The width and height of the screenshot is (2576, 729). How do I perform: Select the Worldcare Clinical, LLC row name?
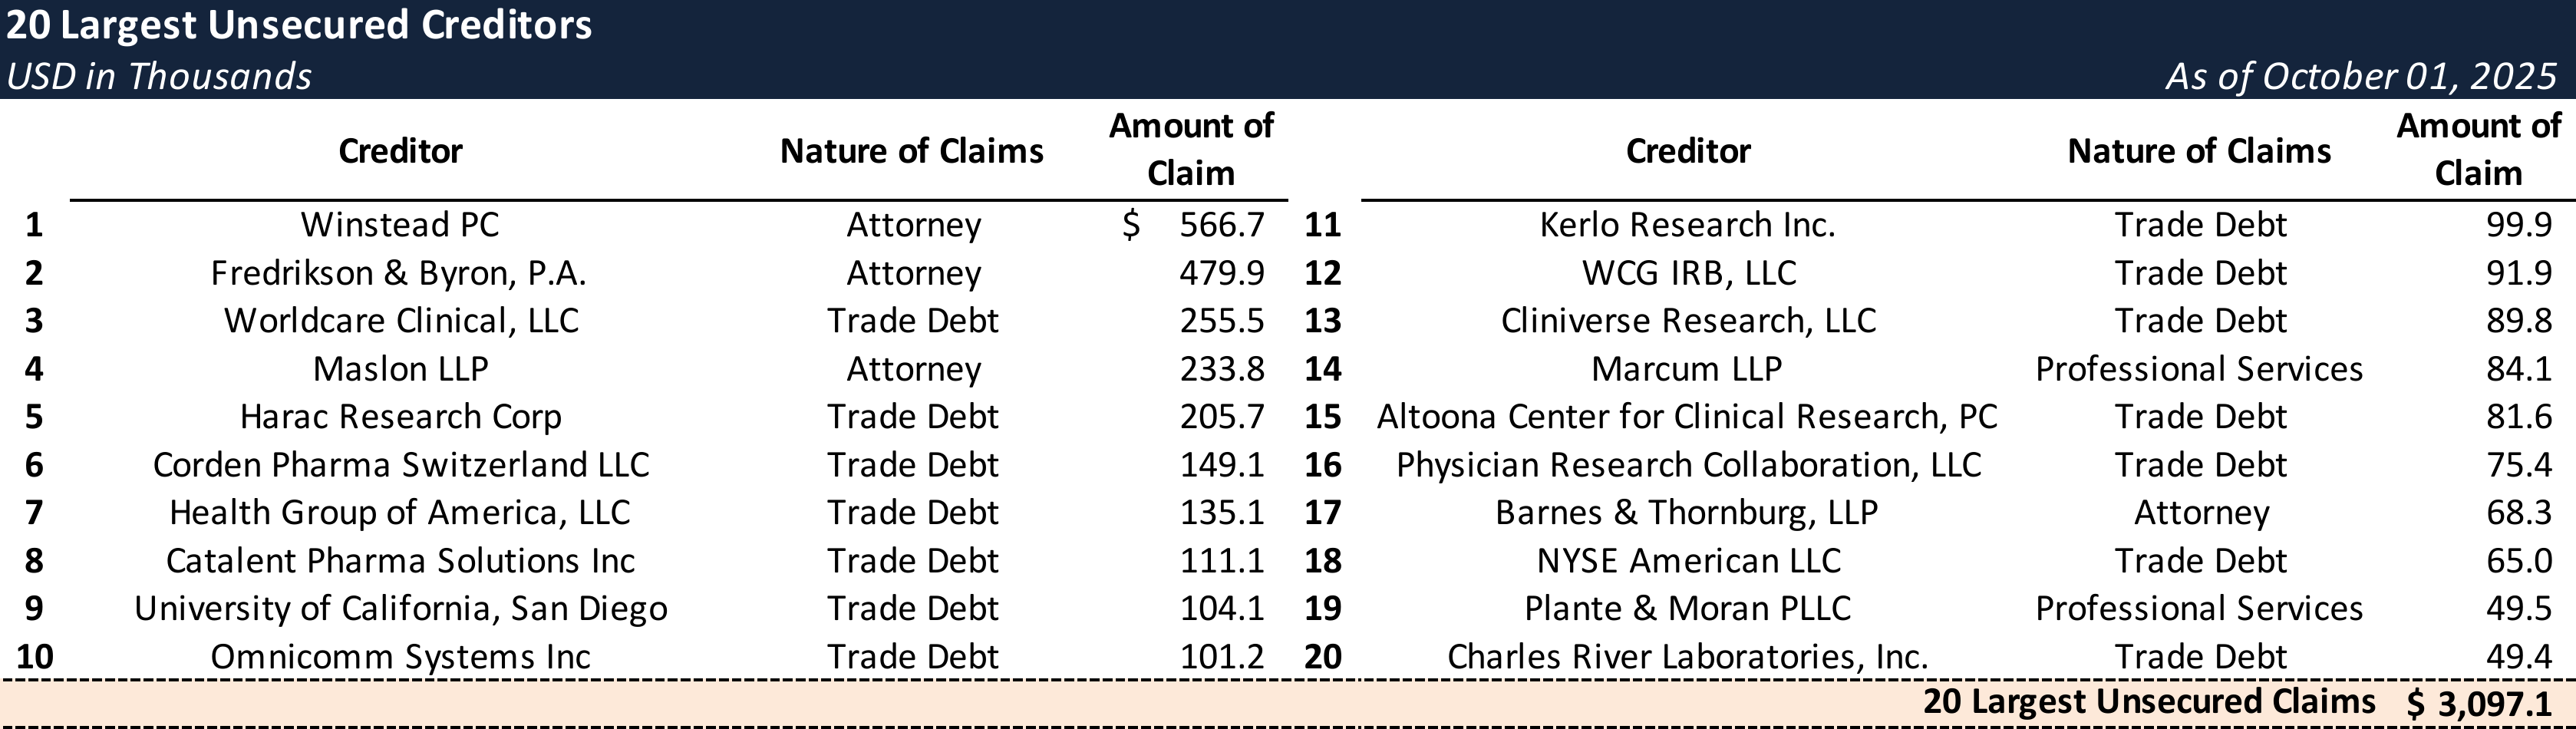[401, 321]
